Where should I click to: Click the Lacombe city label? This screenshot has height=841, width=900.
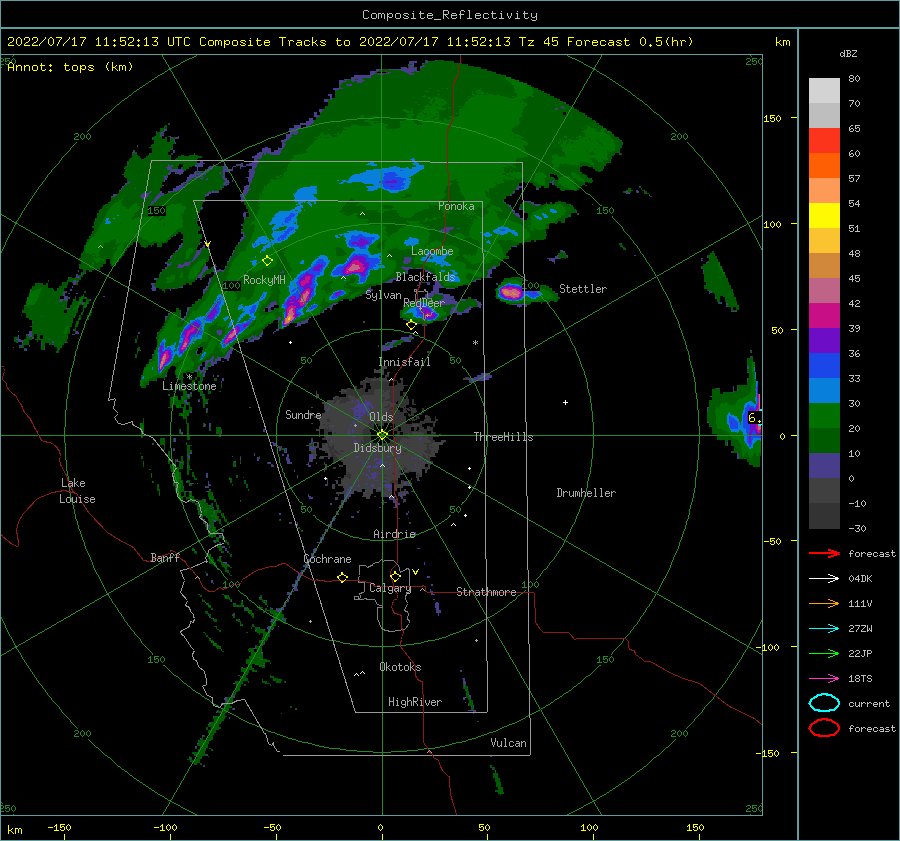coord(432,251)
